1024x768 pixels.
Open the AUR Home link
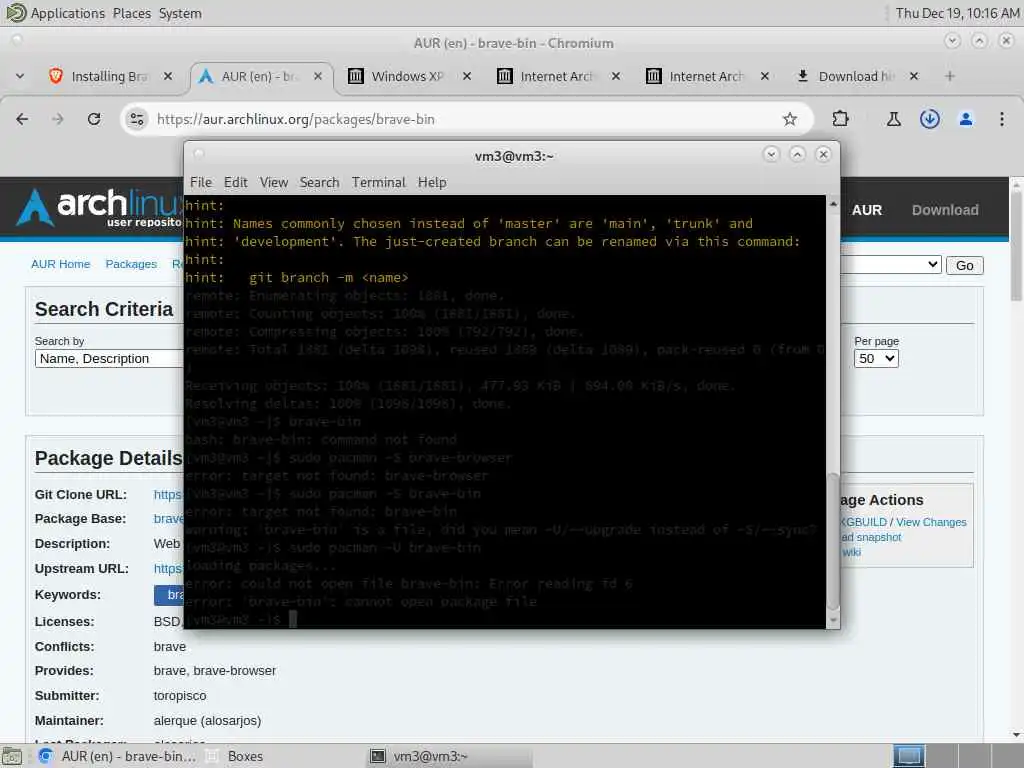(x=61, y=264)
